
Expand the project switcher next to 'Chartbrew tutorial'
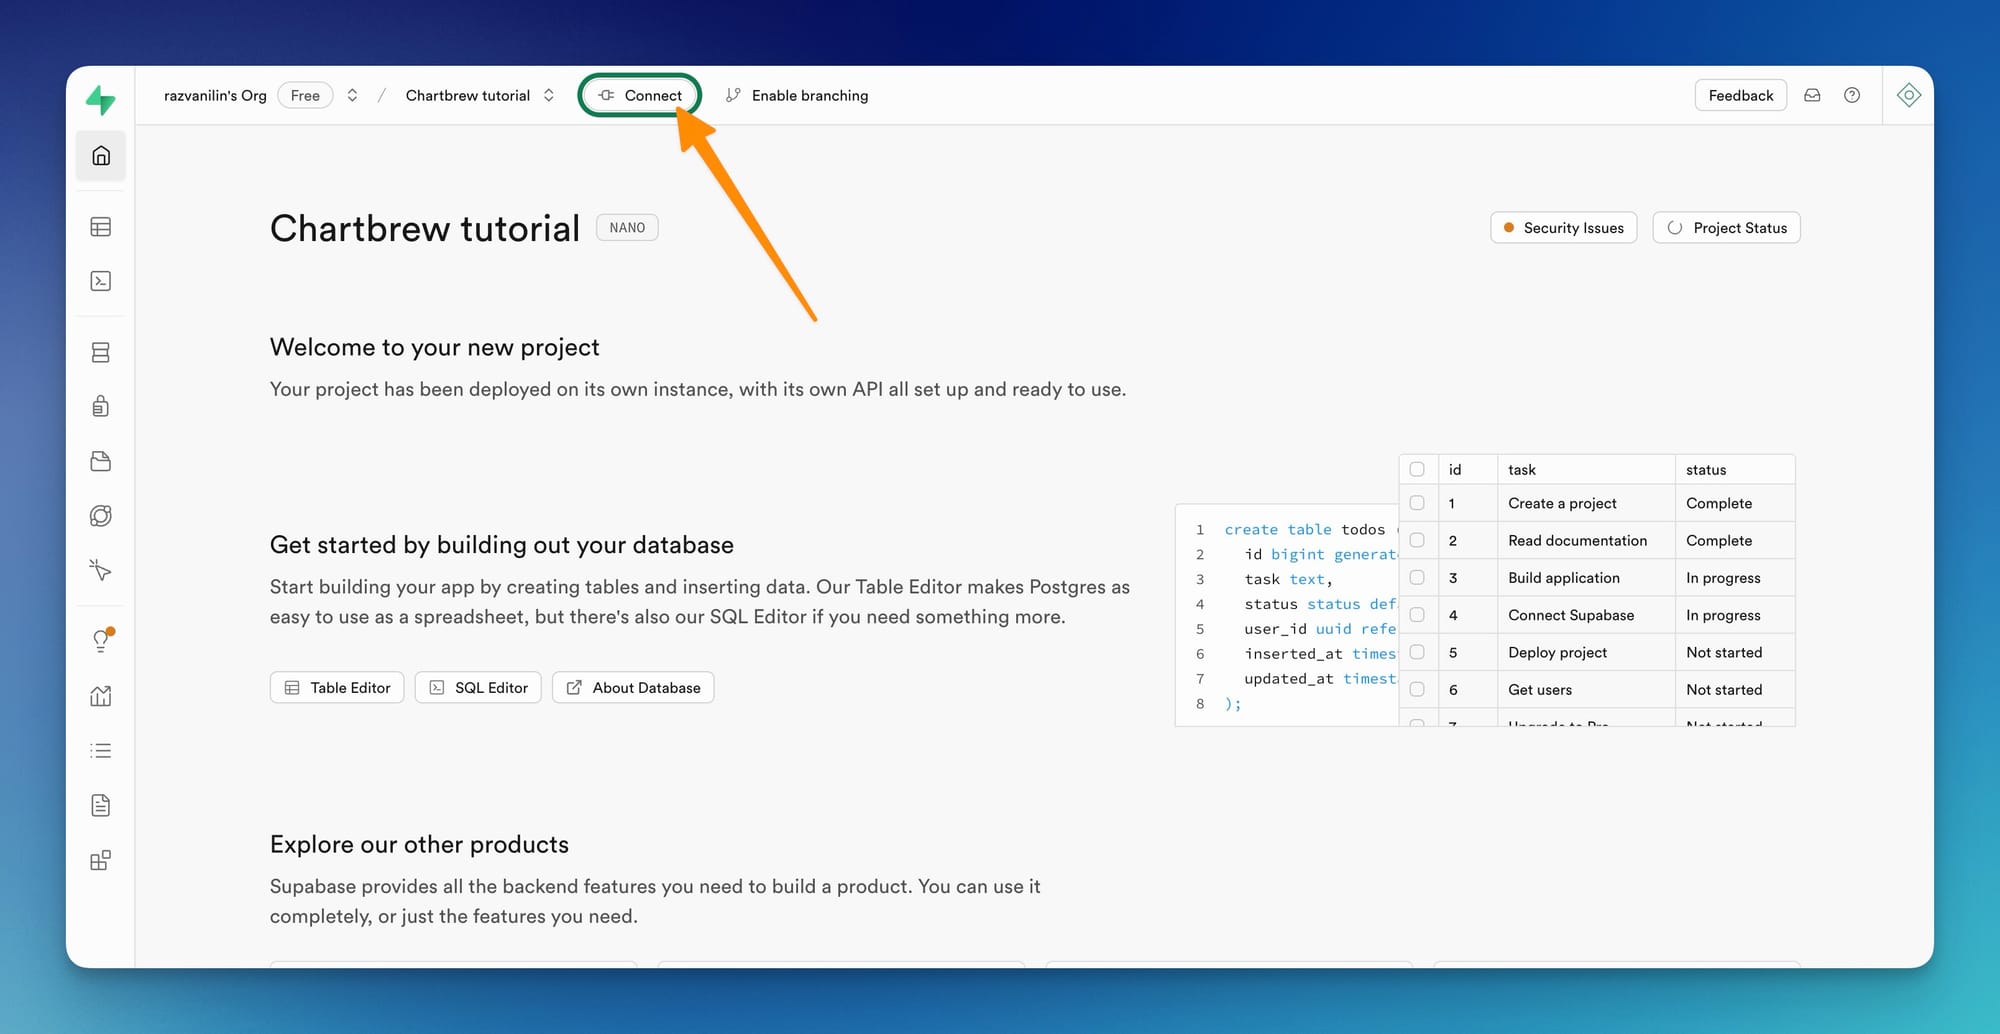(x=548, y=95)
